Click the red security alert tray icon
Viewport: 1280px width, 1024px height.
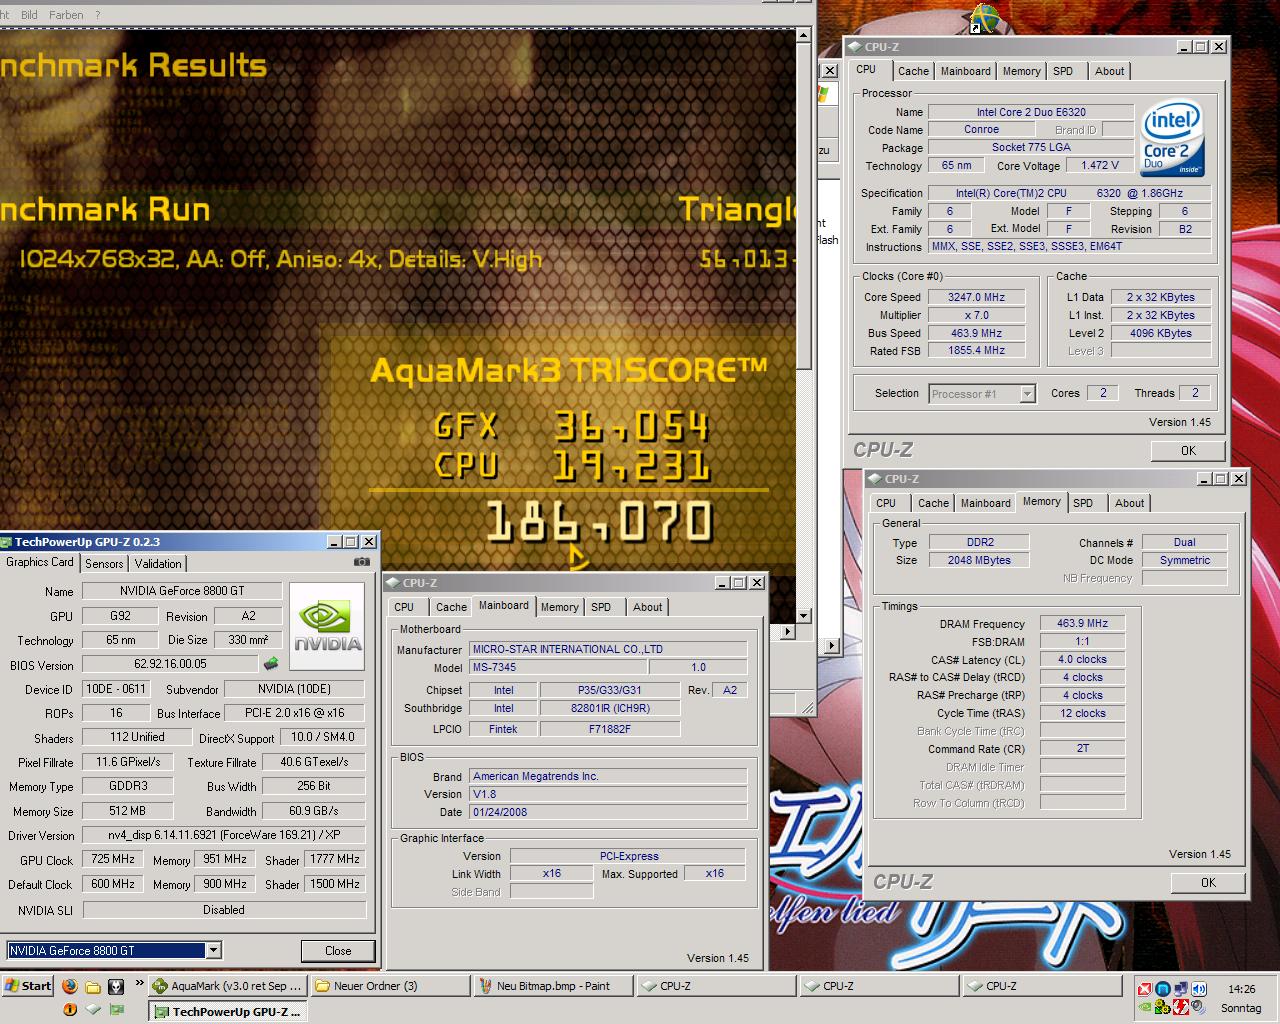(x=1144, y=989)
